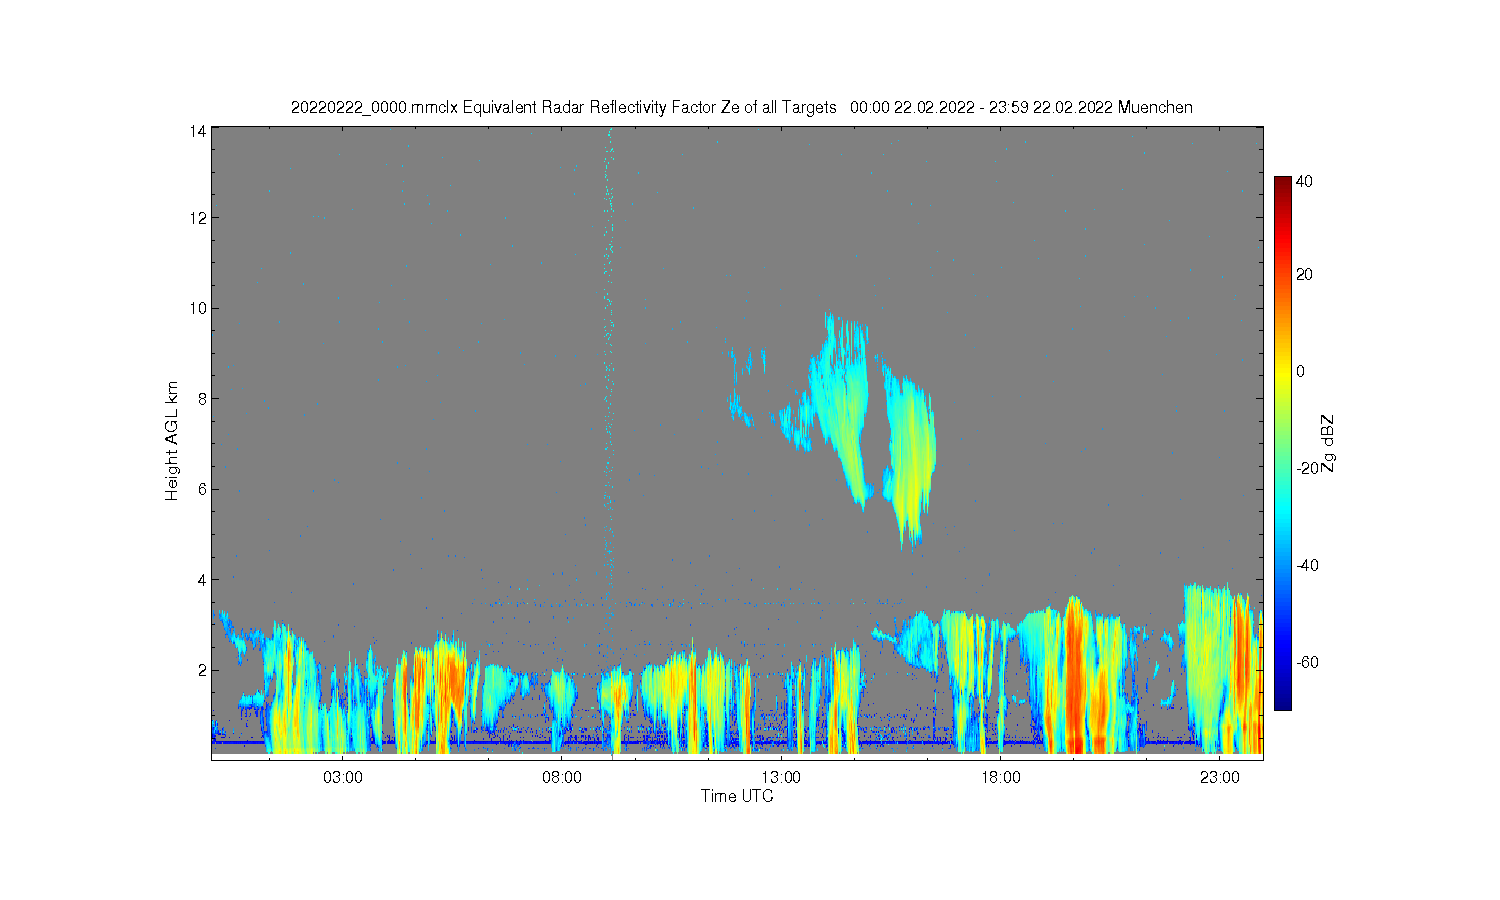Viewport: 1500px width, 900px height.
Task: Click the 'Muenchen' location in the title
Action: [x=1155, y=107]
